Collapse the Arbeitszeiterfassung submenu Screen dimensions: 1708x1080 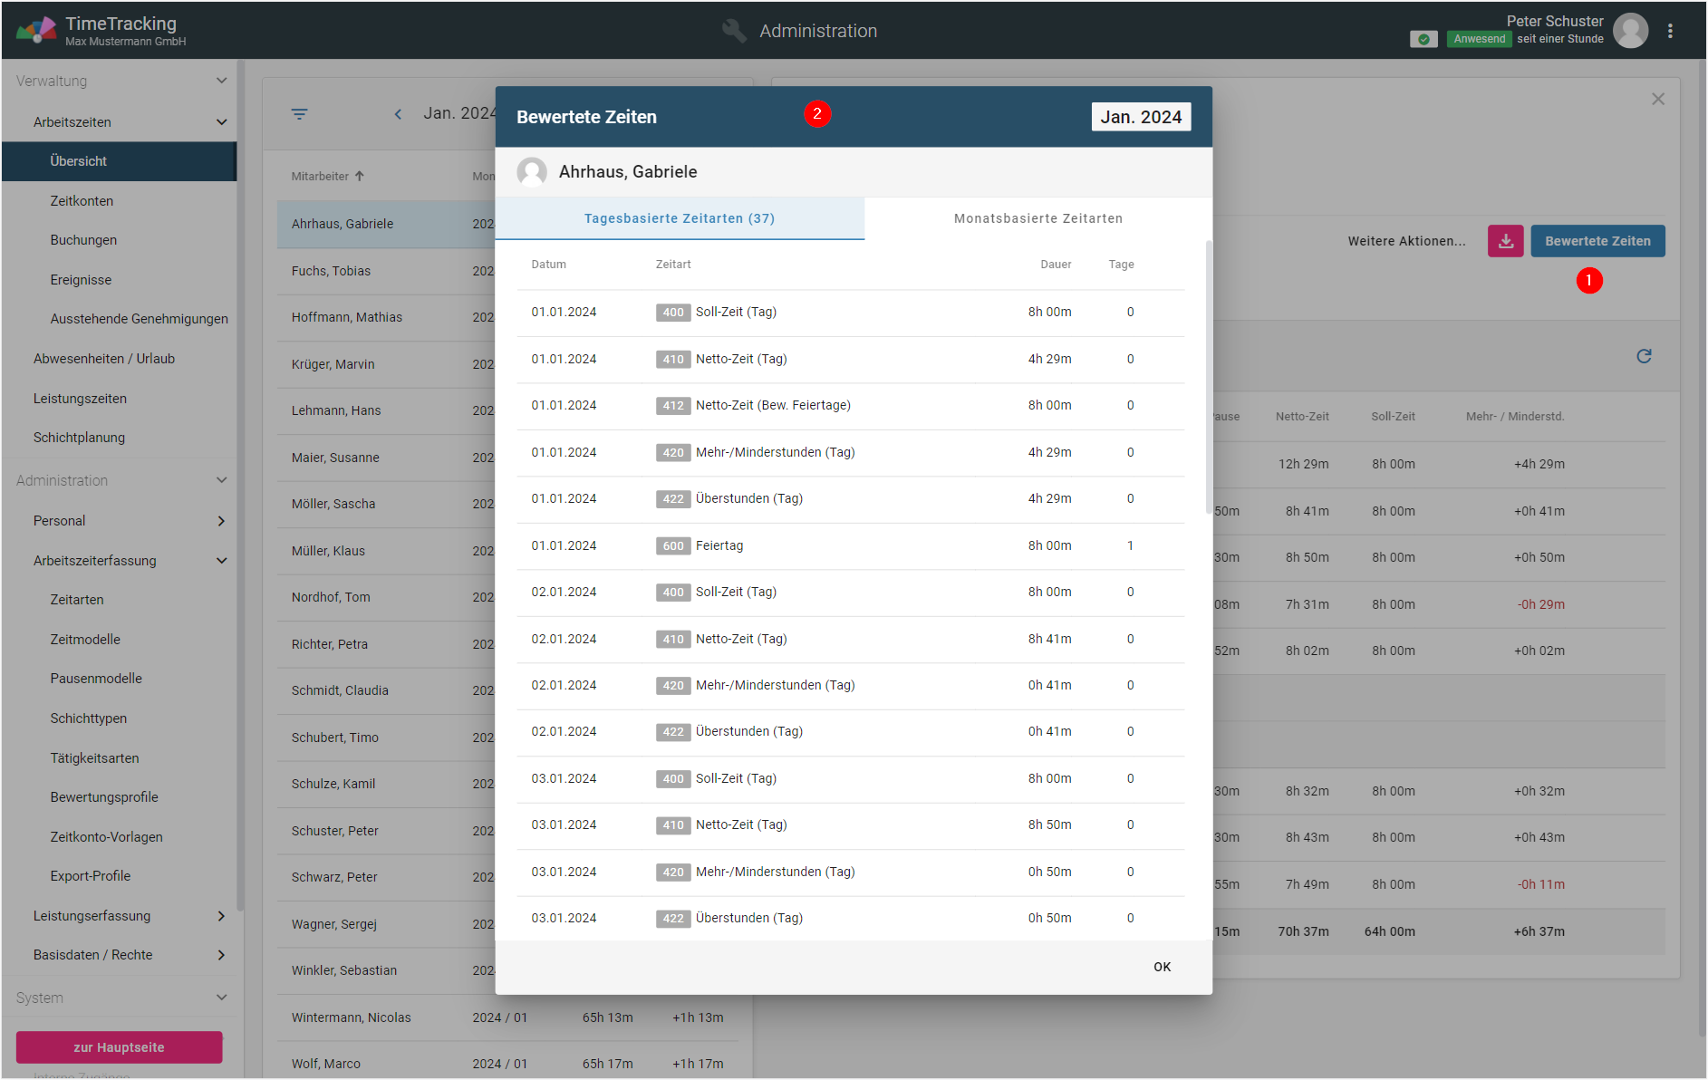(221, 561)
